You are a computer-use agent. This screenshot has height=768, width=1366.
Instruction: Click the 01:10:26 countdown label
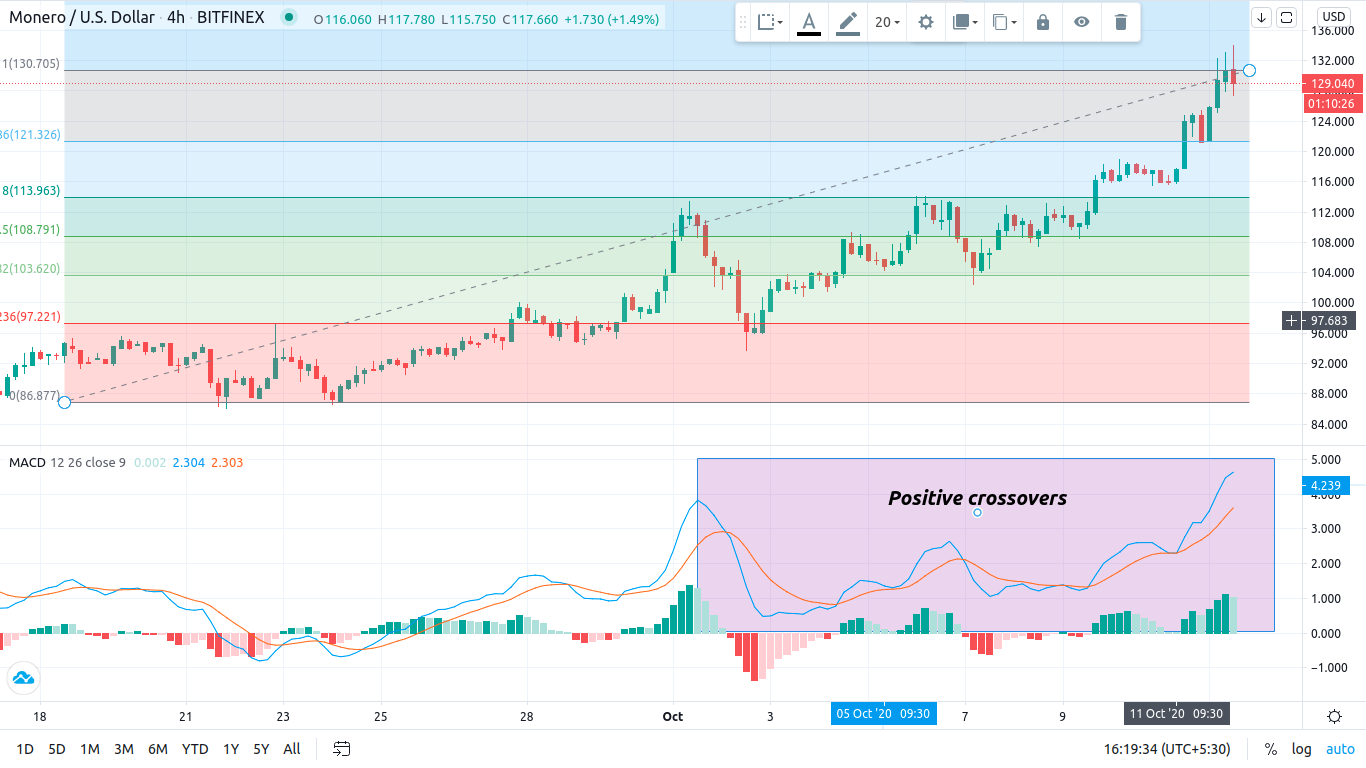pos(1333,104)
